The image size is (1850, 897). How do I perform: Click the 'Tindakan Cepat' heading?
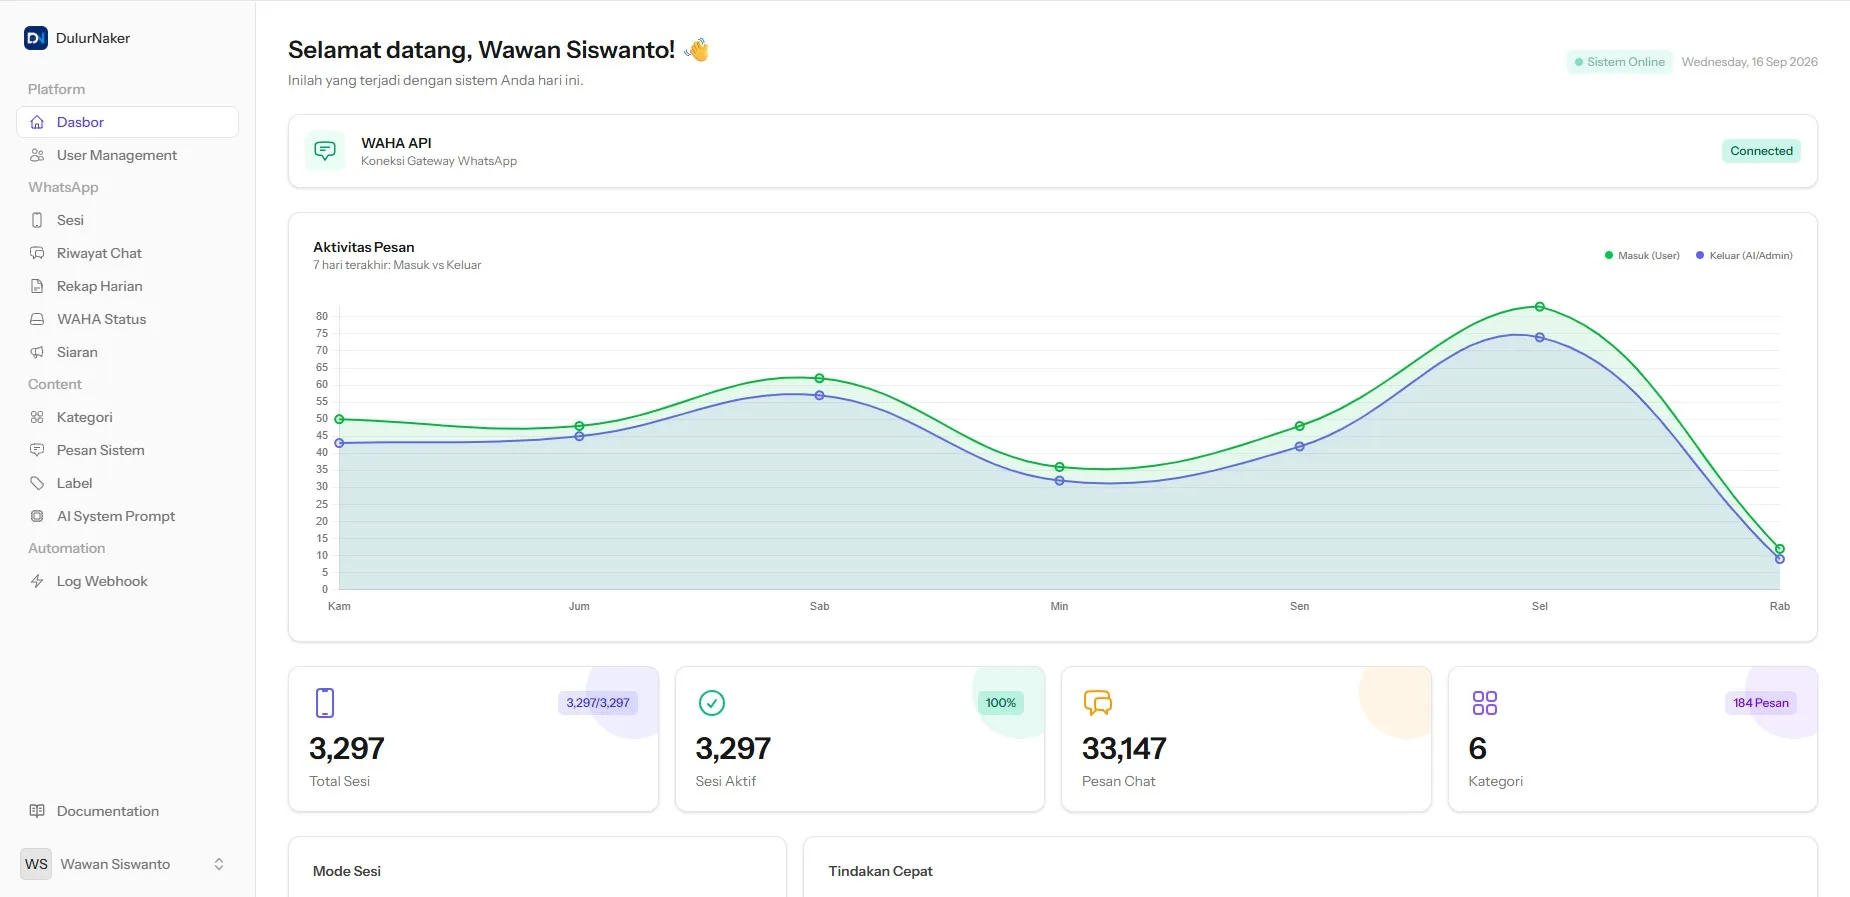point(880,871)
